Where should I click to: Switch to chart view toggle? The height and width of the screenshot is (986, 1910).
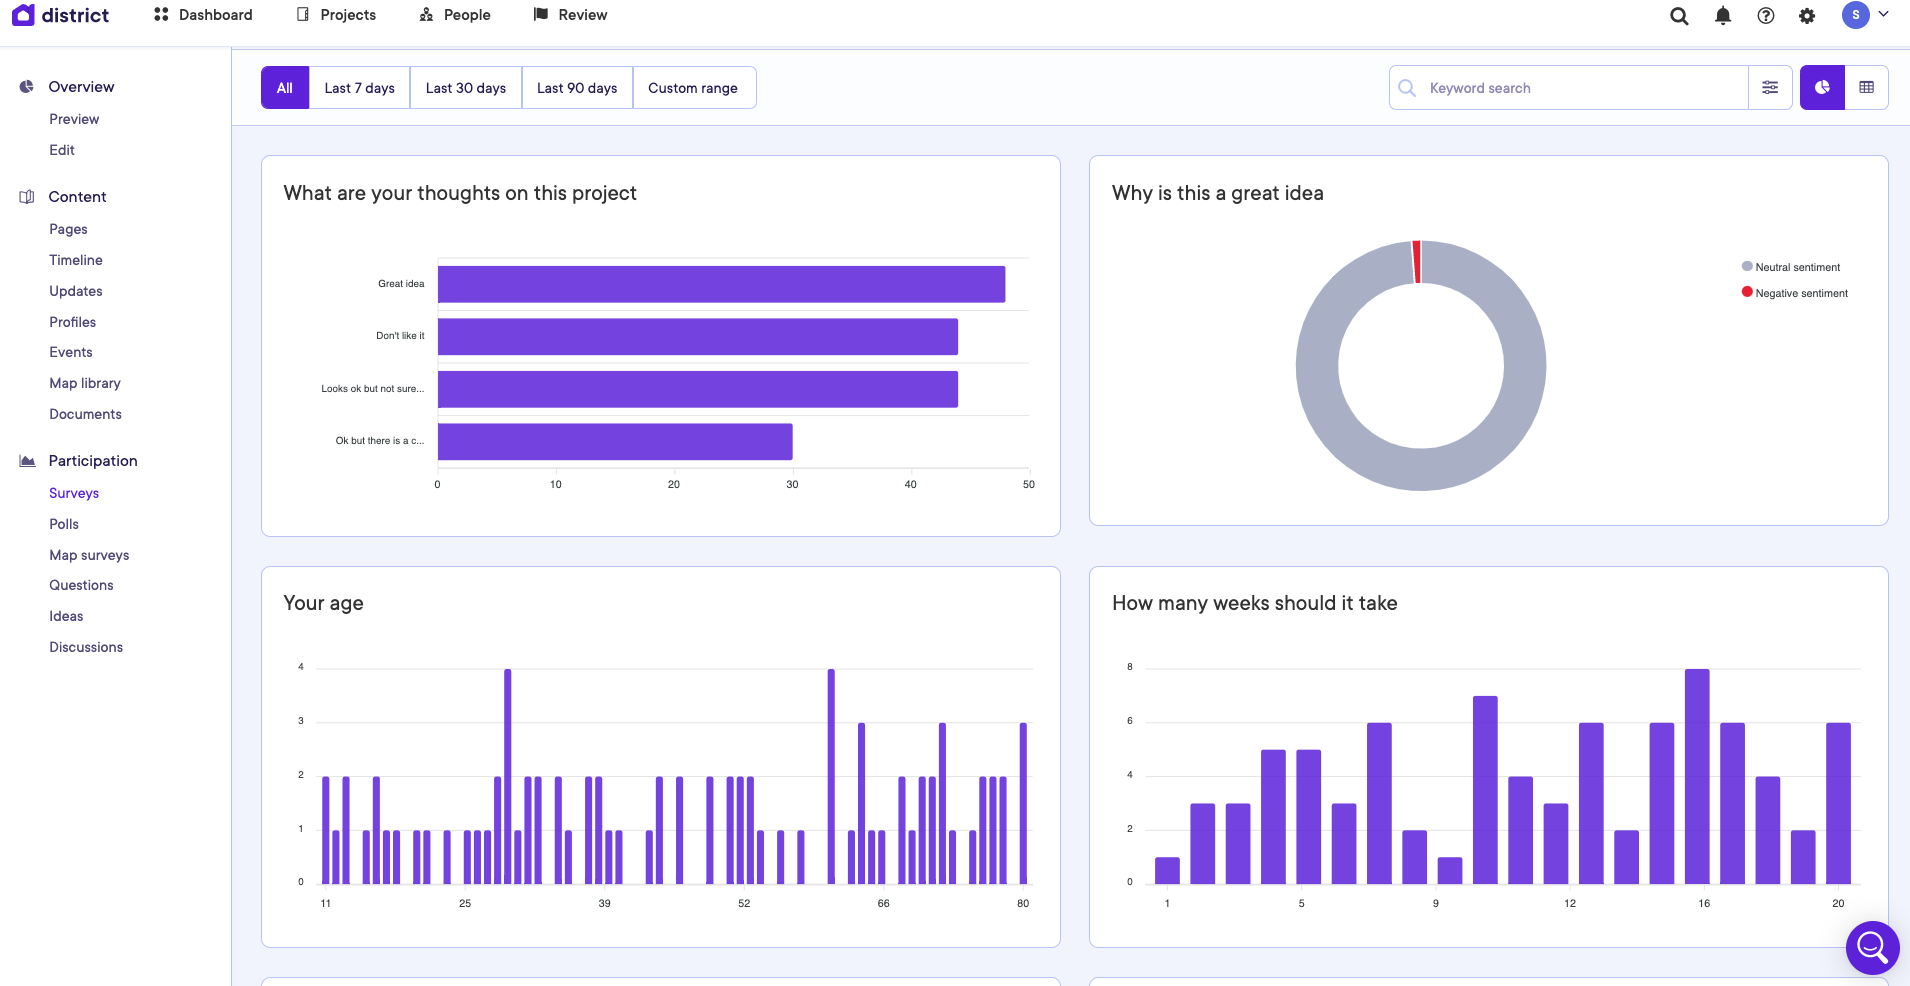pyautogui.click(x=1822, y=88)
